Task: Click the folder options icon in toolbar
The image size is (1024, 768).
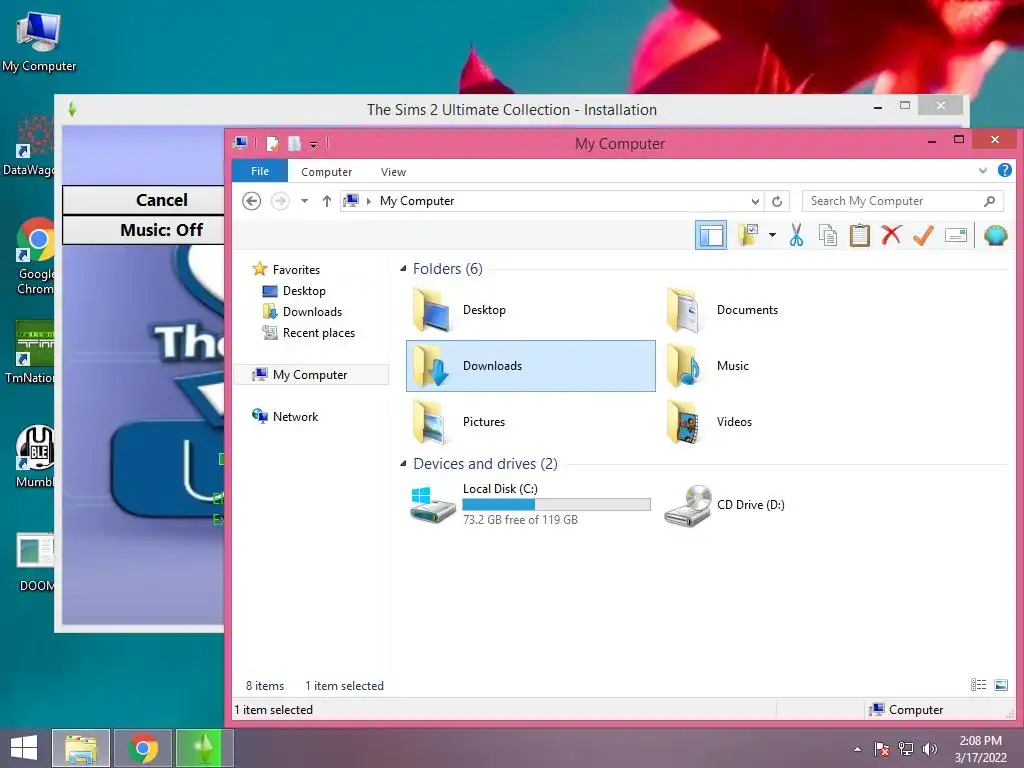Action: [748, 234]
